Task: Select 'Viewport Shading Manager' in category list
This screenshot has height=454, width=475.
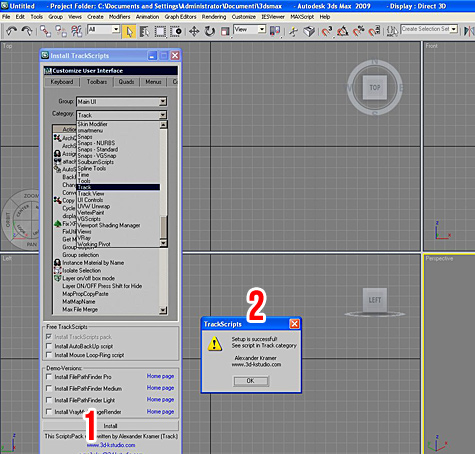Action: pyautogui.click(x=109, y=225)
